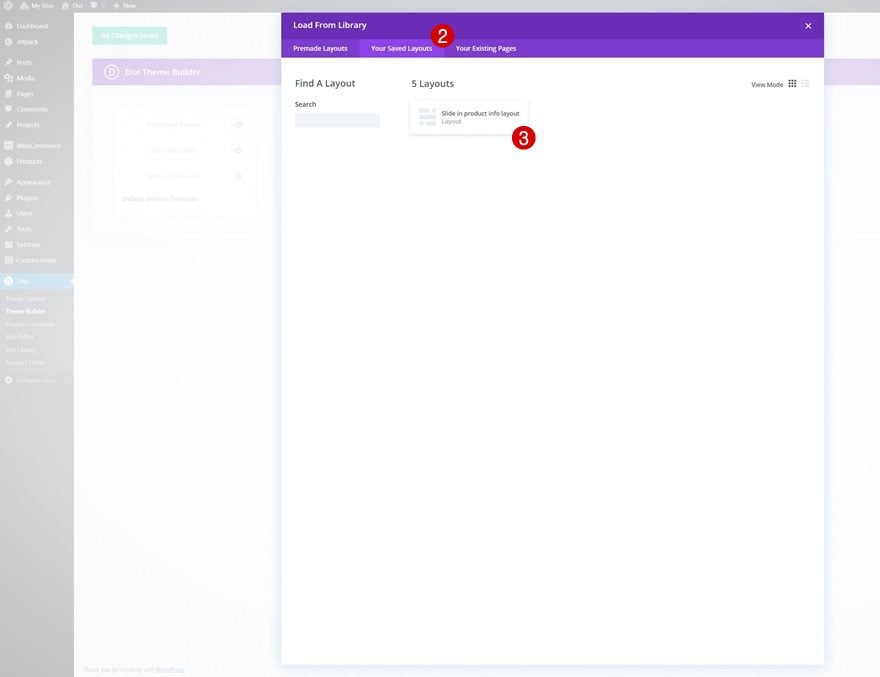The height and width of the screenshot is (677, 880).
Task: Open the Premade Layouts tab
Action: coord(320,48)
